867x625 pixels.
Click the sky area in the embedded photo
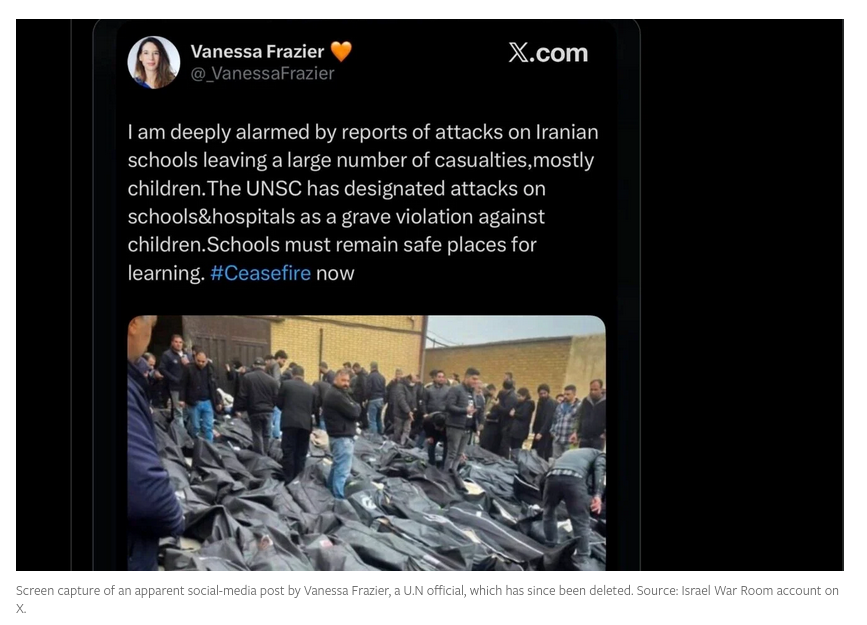pos(515,328)
